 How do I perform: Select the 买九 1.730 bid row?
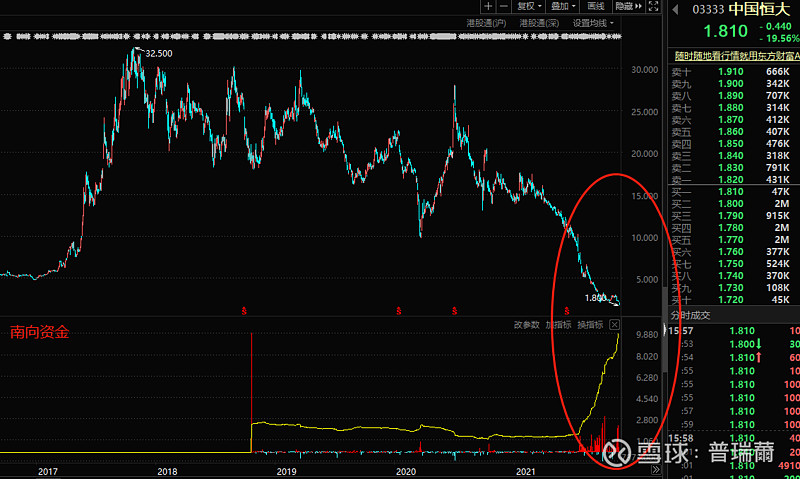pyautogui.click(x=734, y=288)
